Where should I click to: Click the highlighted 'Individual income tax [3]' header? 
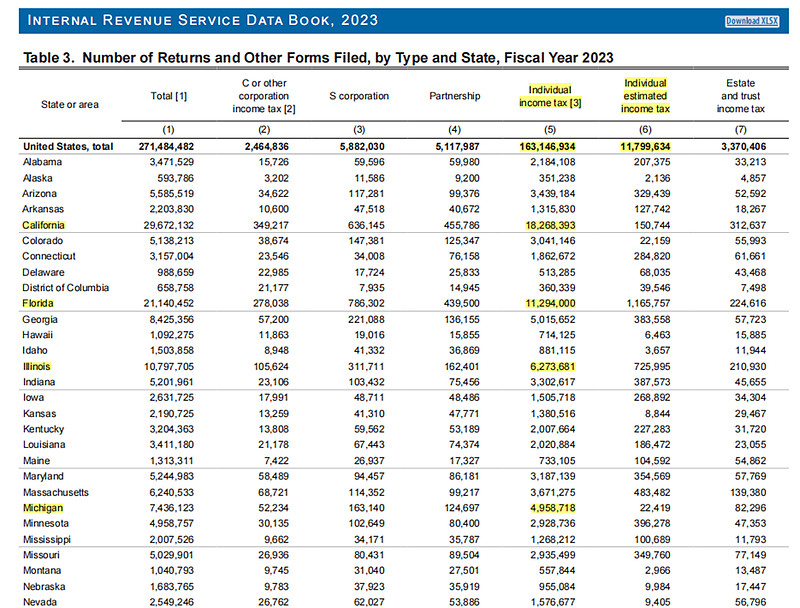tap(550, 96)
